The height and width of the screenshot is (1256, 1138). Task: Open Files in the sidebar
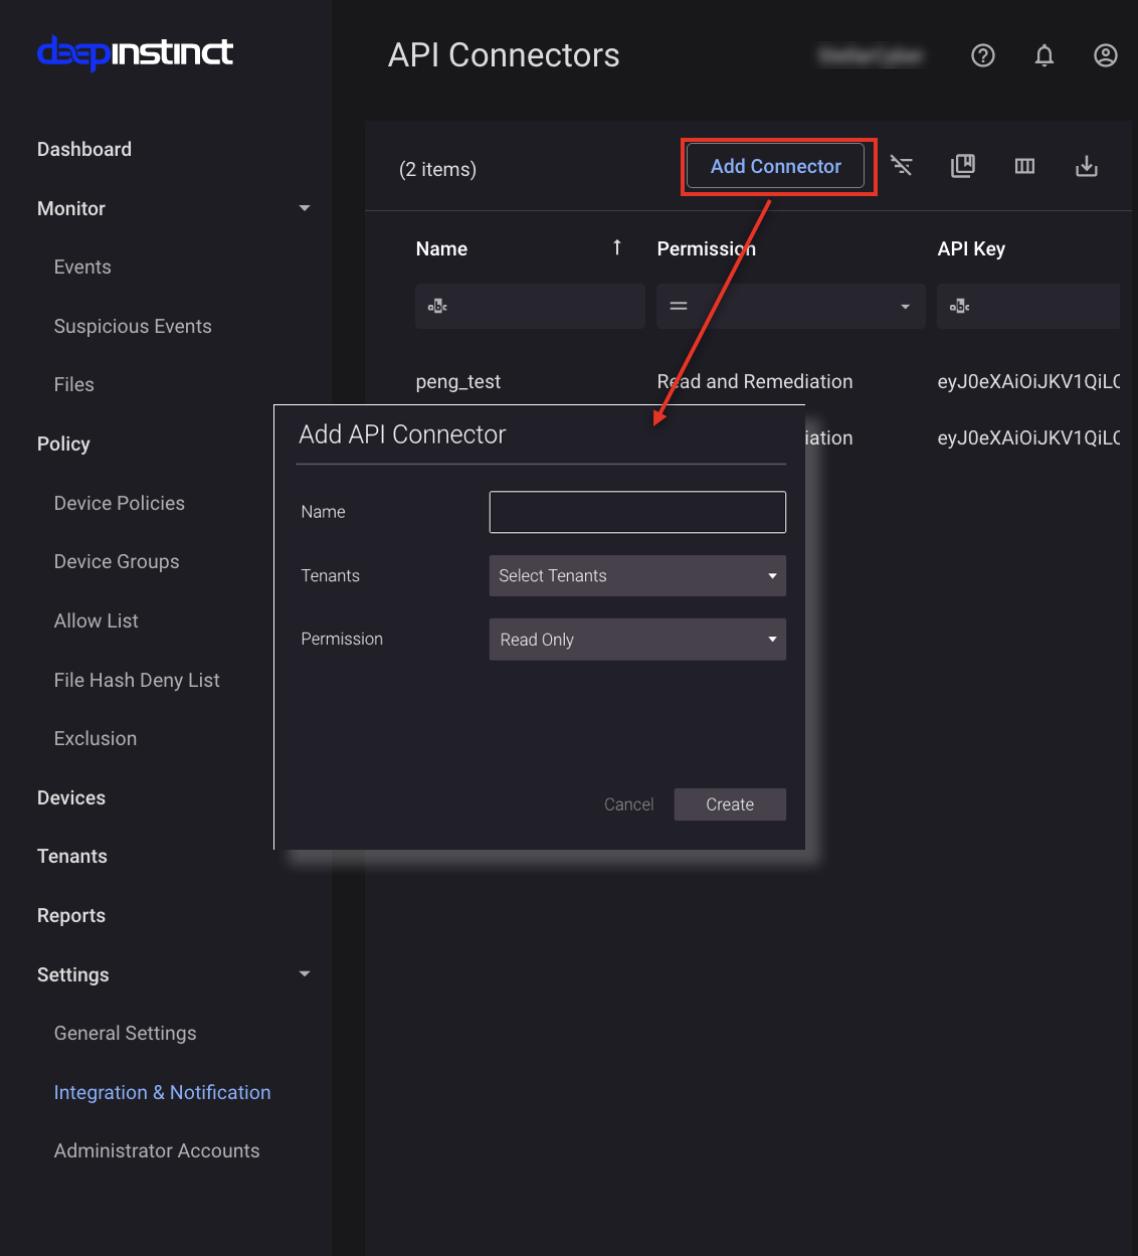click(74, 385)
